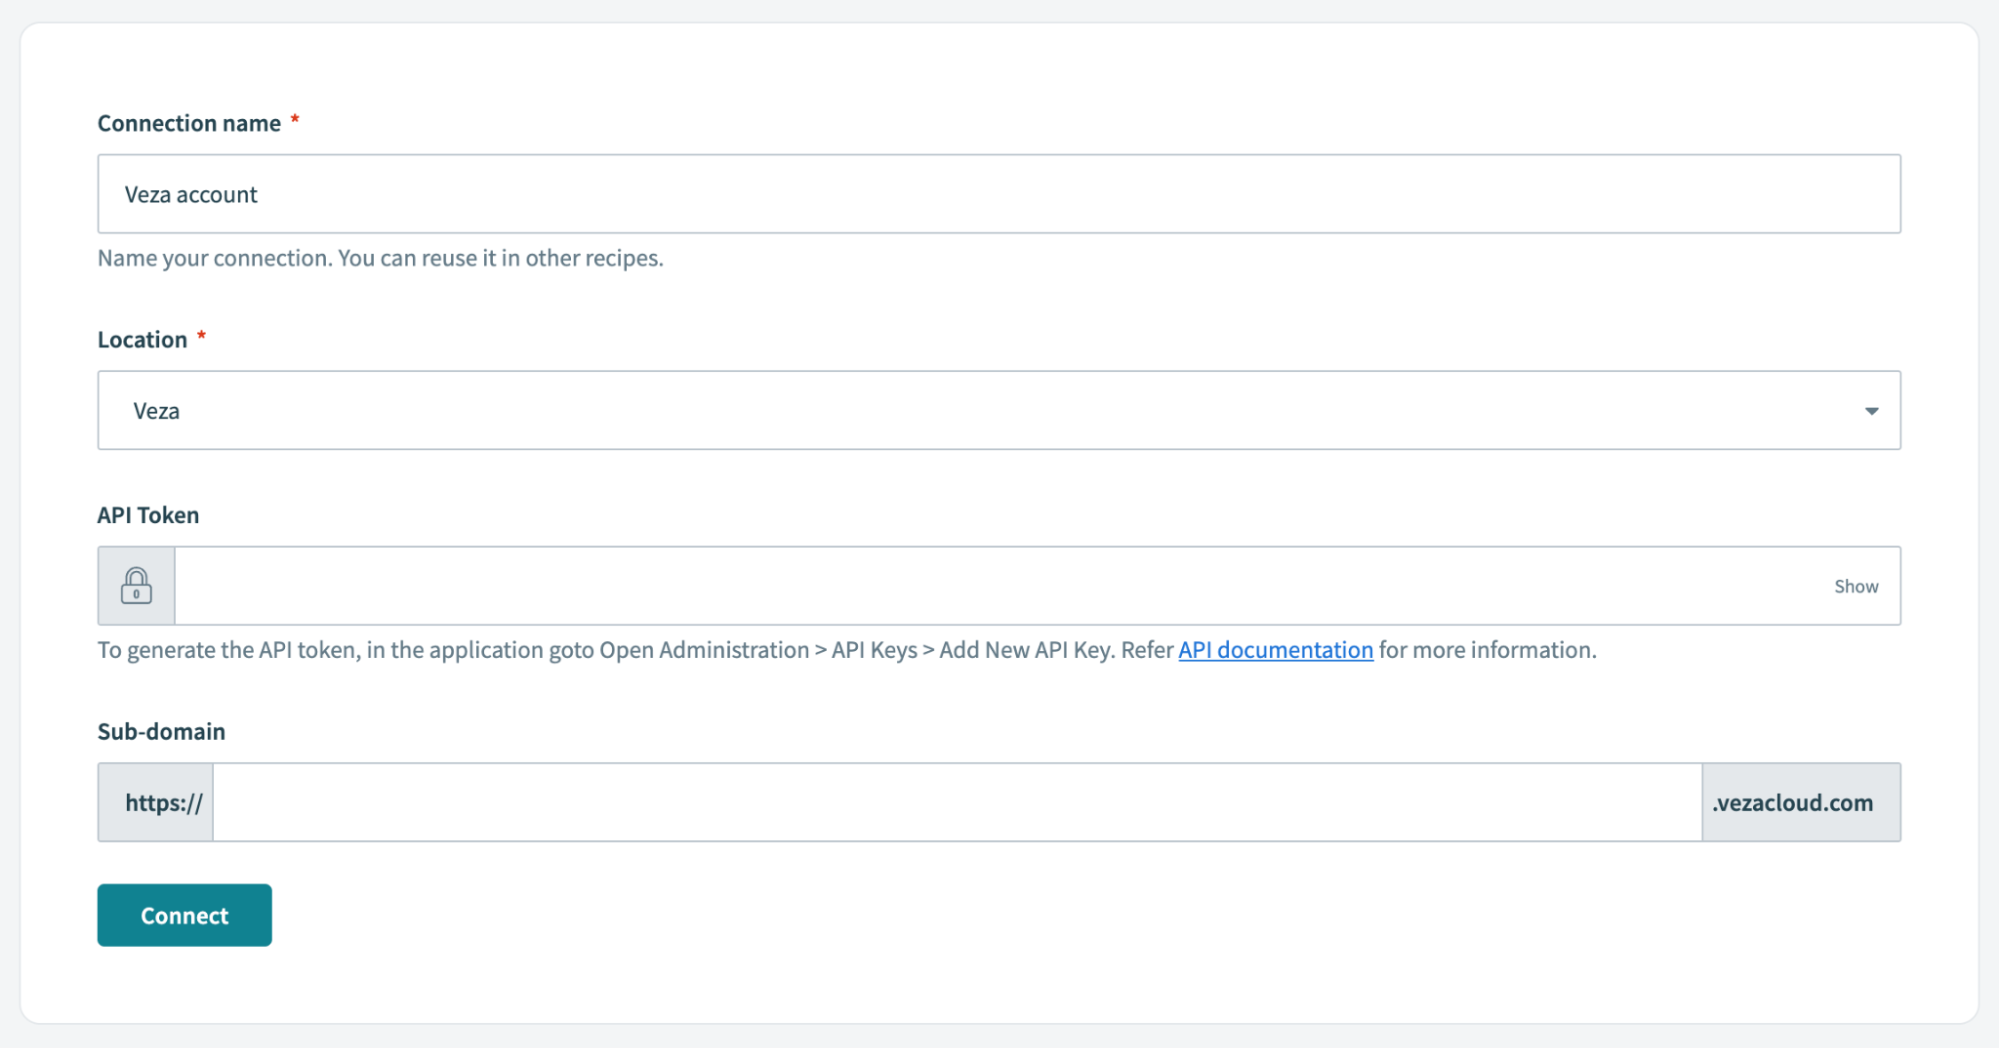
Task: Click the red asterisk next to Location
Action: [x=201, y=337]
